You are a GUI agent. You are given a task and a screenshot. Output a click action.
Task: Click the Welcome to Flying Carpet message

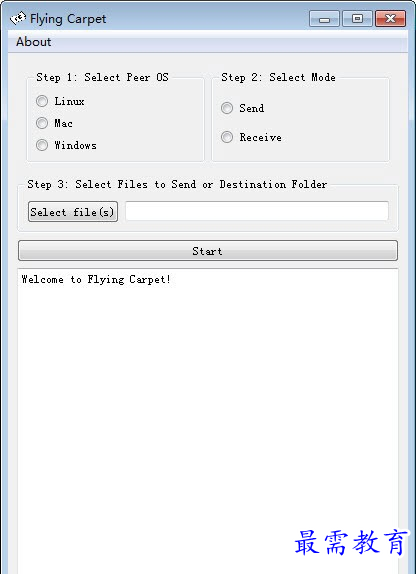click(x=96, y=280)
